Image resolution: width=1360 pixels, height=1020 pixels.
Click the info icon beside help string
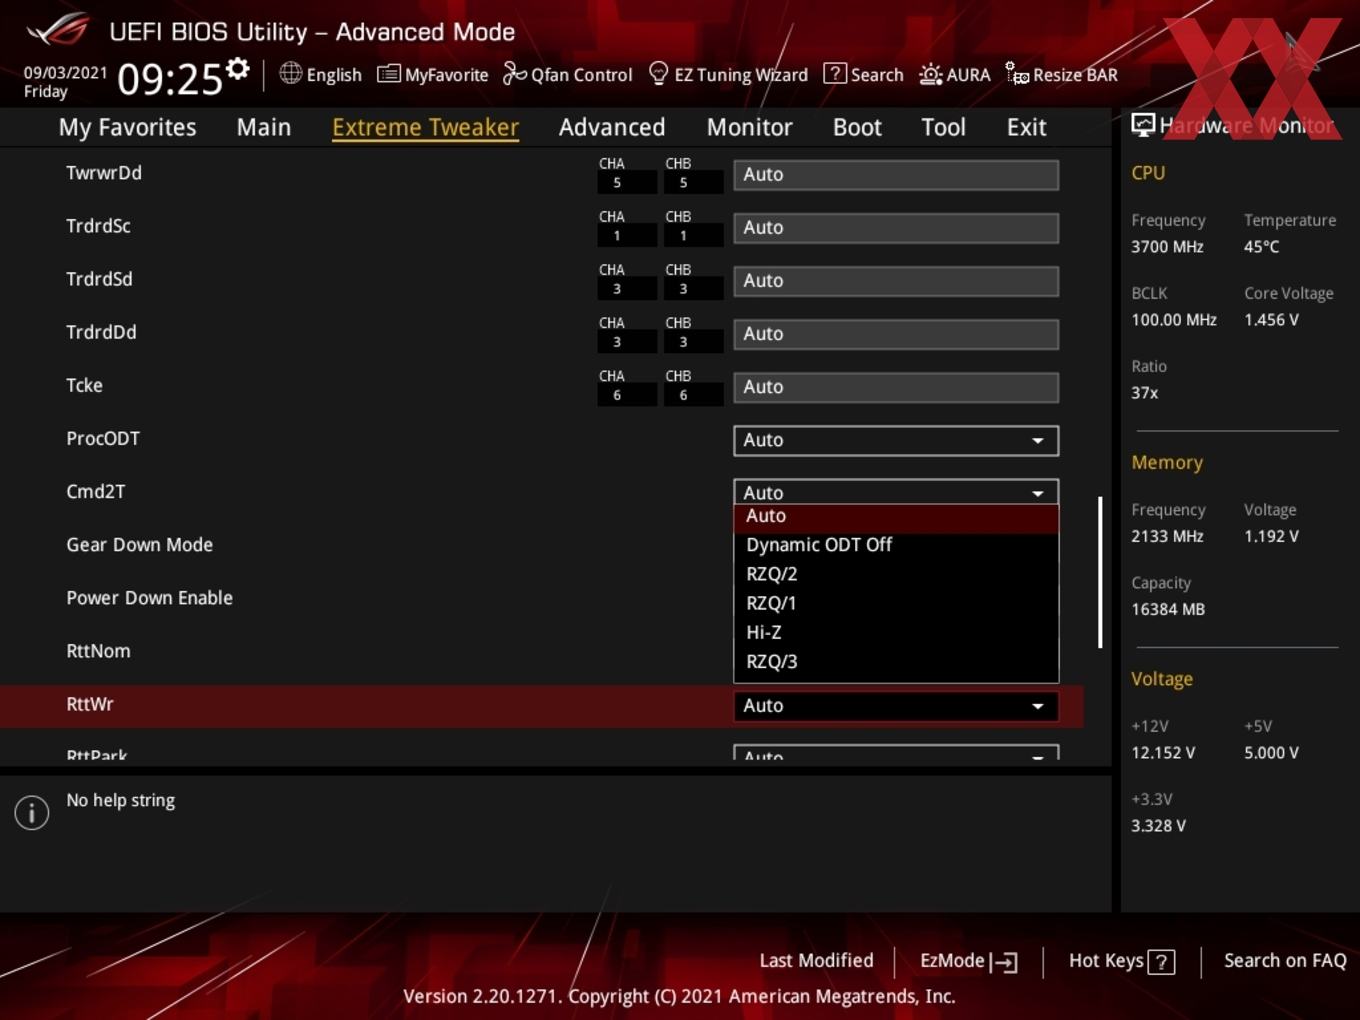coord(32,812)
